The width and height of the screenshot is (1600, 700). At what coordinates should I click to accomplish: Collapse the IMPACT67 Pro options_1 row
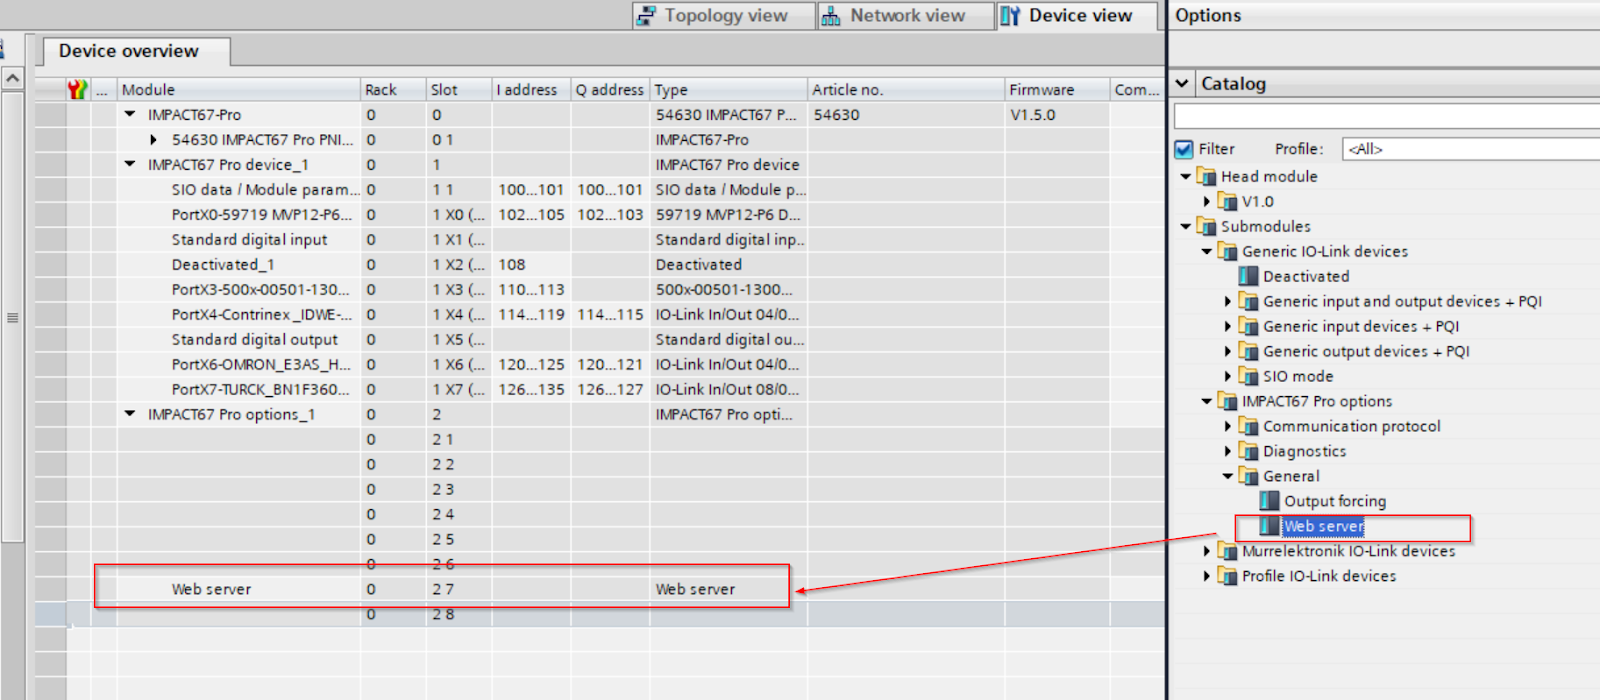[130, 414]
